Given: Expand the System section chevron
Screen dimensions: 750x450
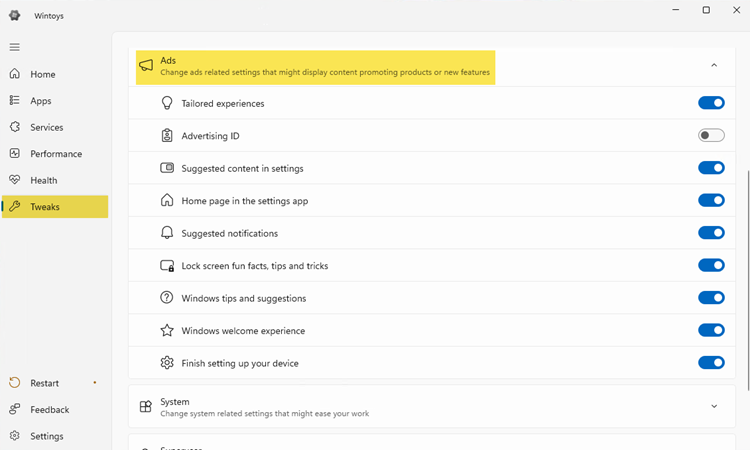Looking at the screenshot, I should [x=714, y=407].
